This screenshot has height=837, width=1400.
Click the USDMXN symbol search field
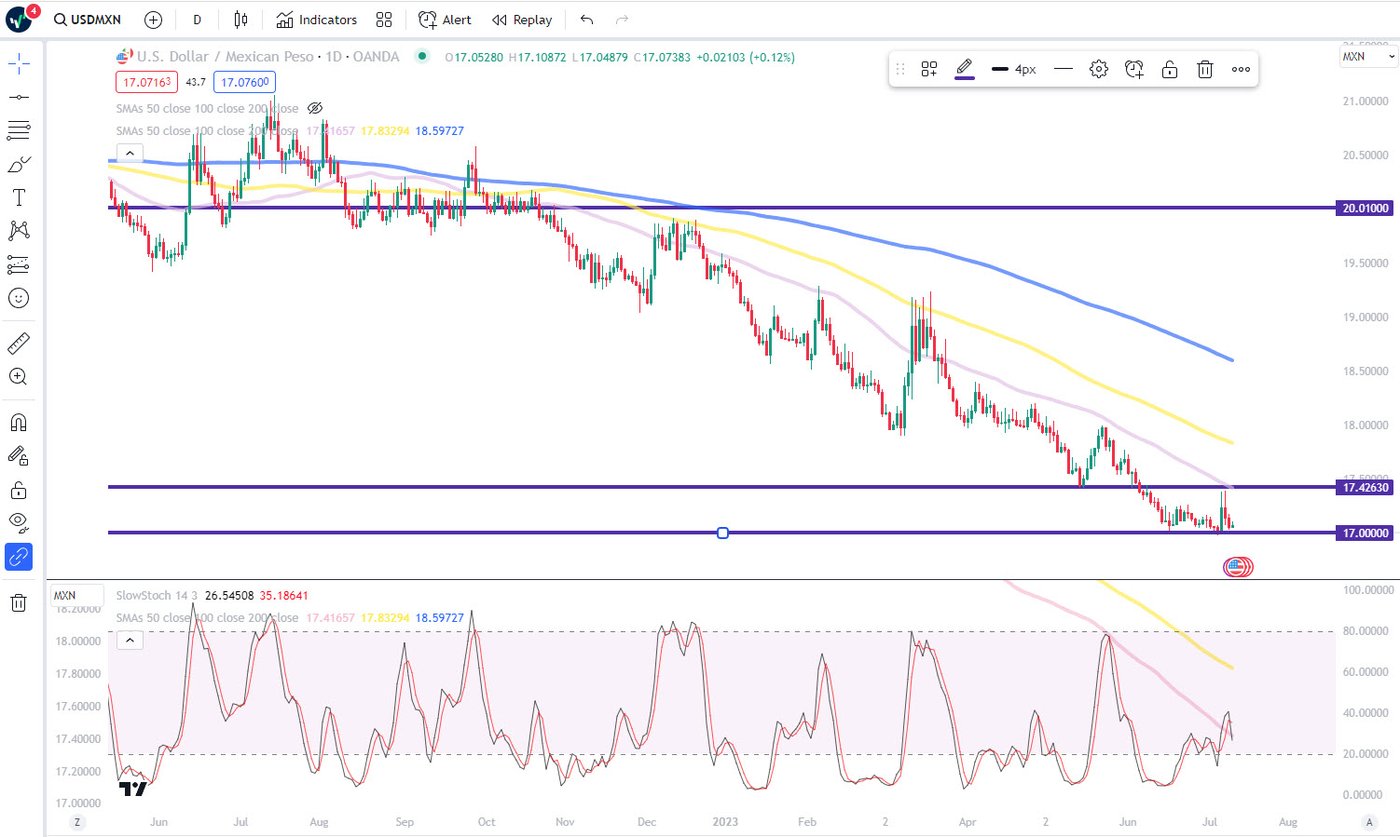coord(91,20)
